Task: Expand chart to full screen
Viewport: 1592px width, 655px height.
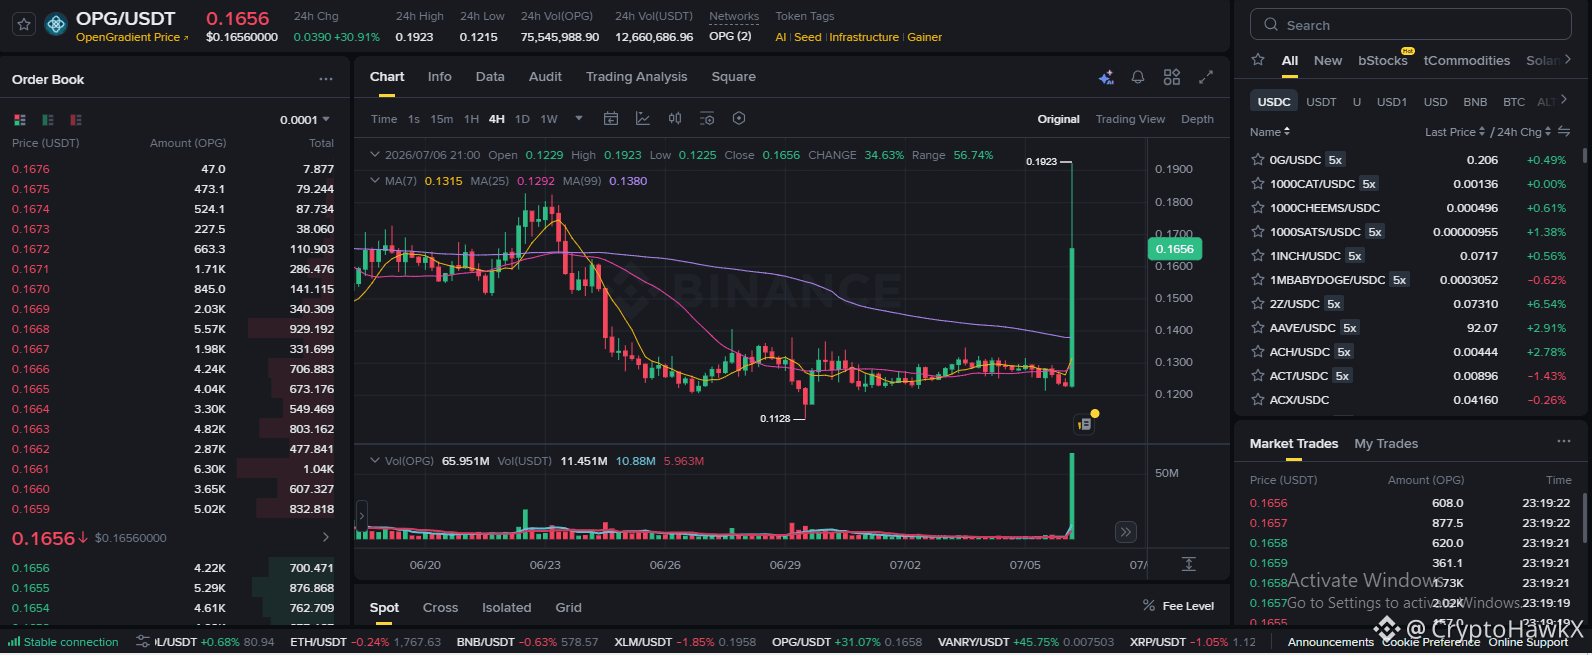Action: pos(1206,77)
